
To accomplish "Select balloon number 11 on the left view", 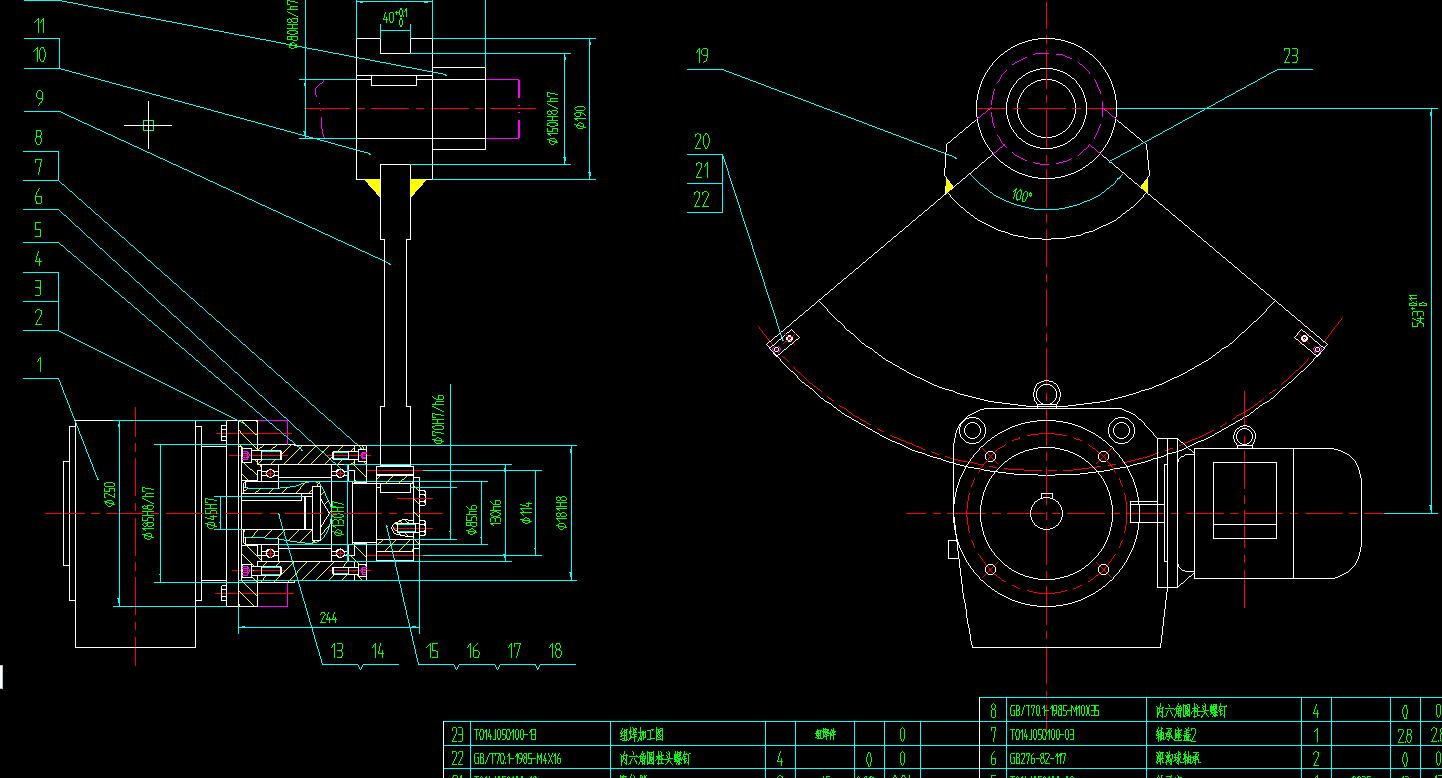I will tap(39, 26).
